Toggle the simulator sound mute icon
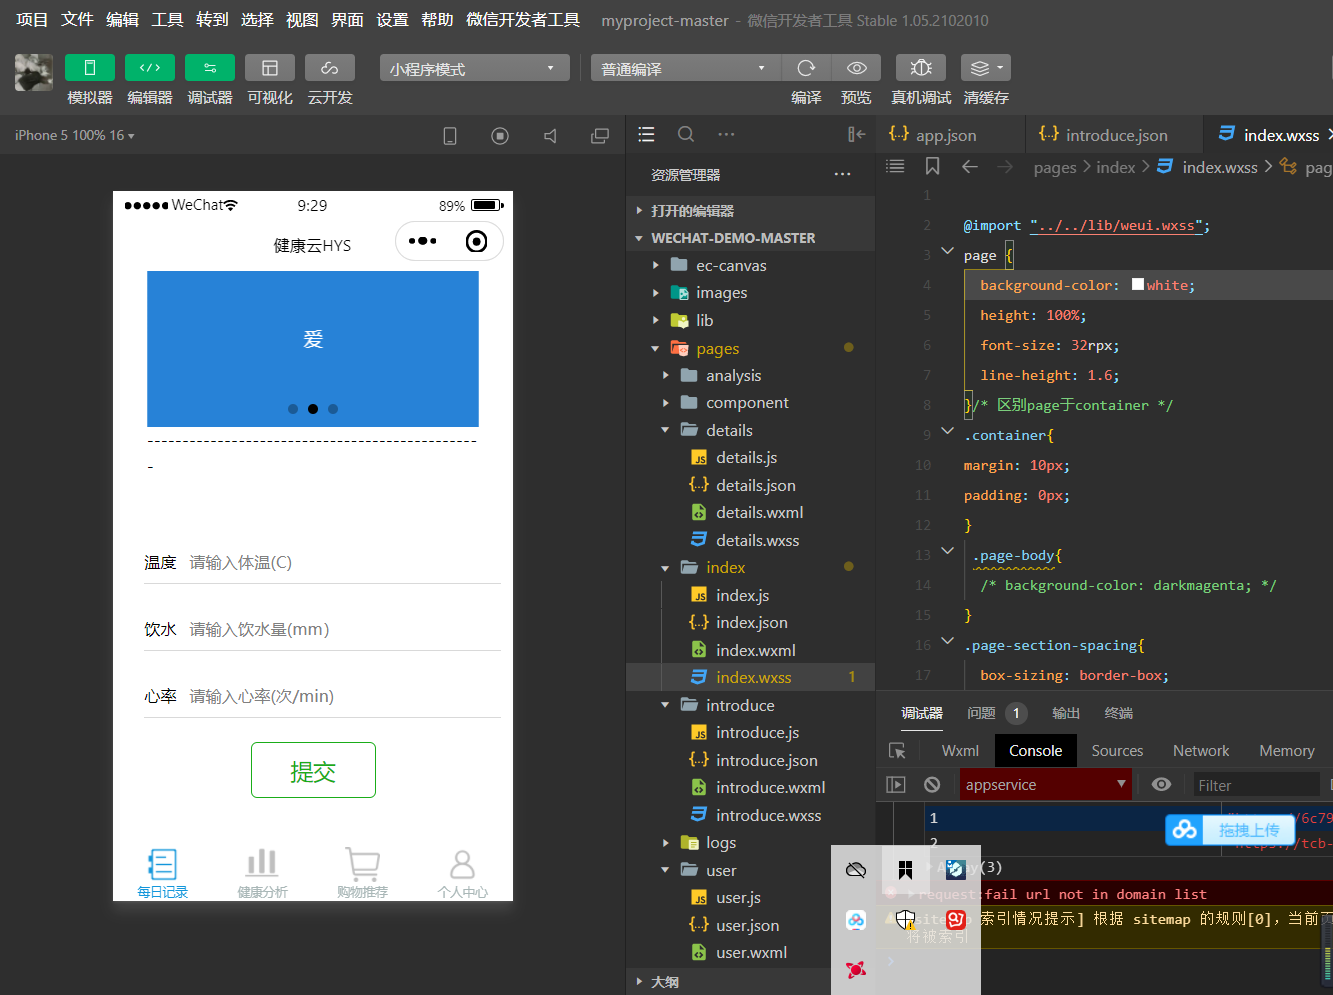 pos(550,136)
